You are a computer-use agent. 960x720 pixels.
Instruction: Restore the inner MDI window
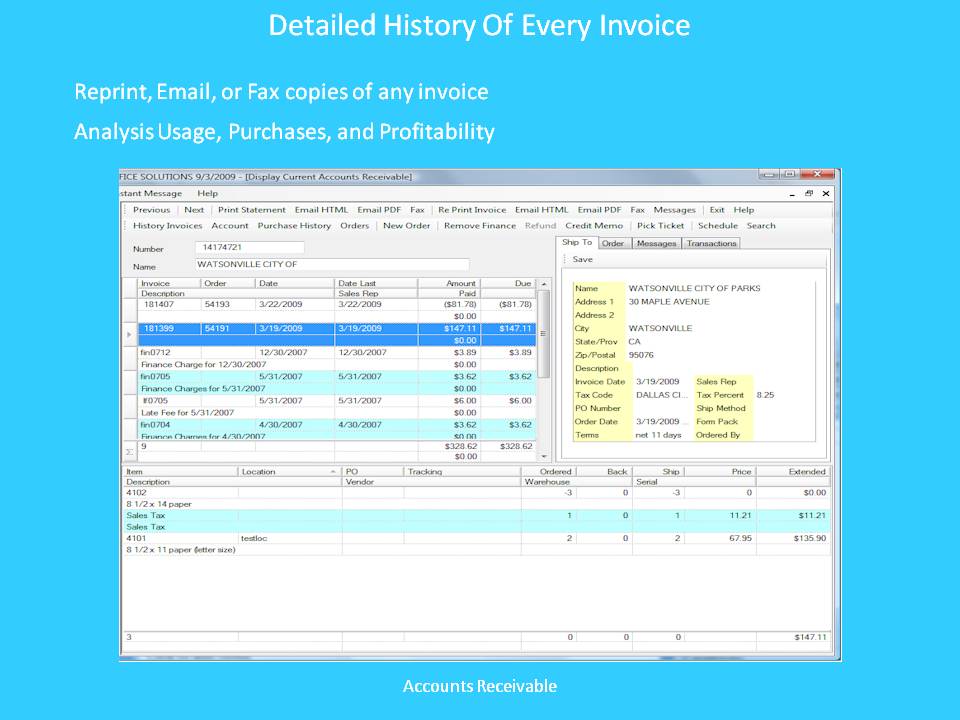point(809,193)
